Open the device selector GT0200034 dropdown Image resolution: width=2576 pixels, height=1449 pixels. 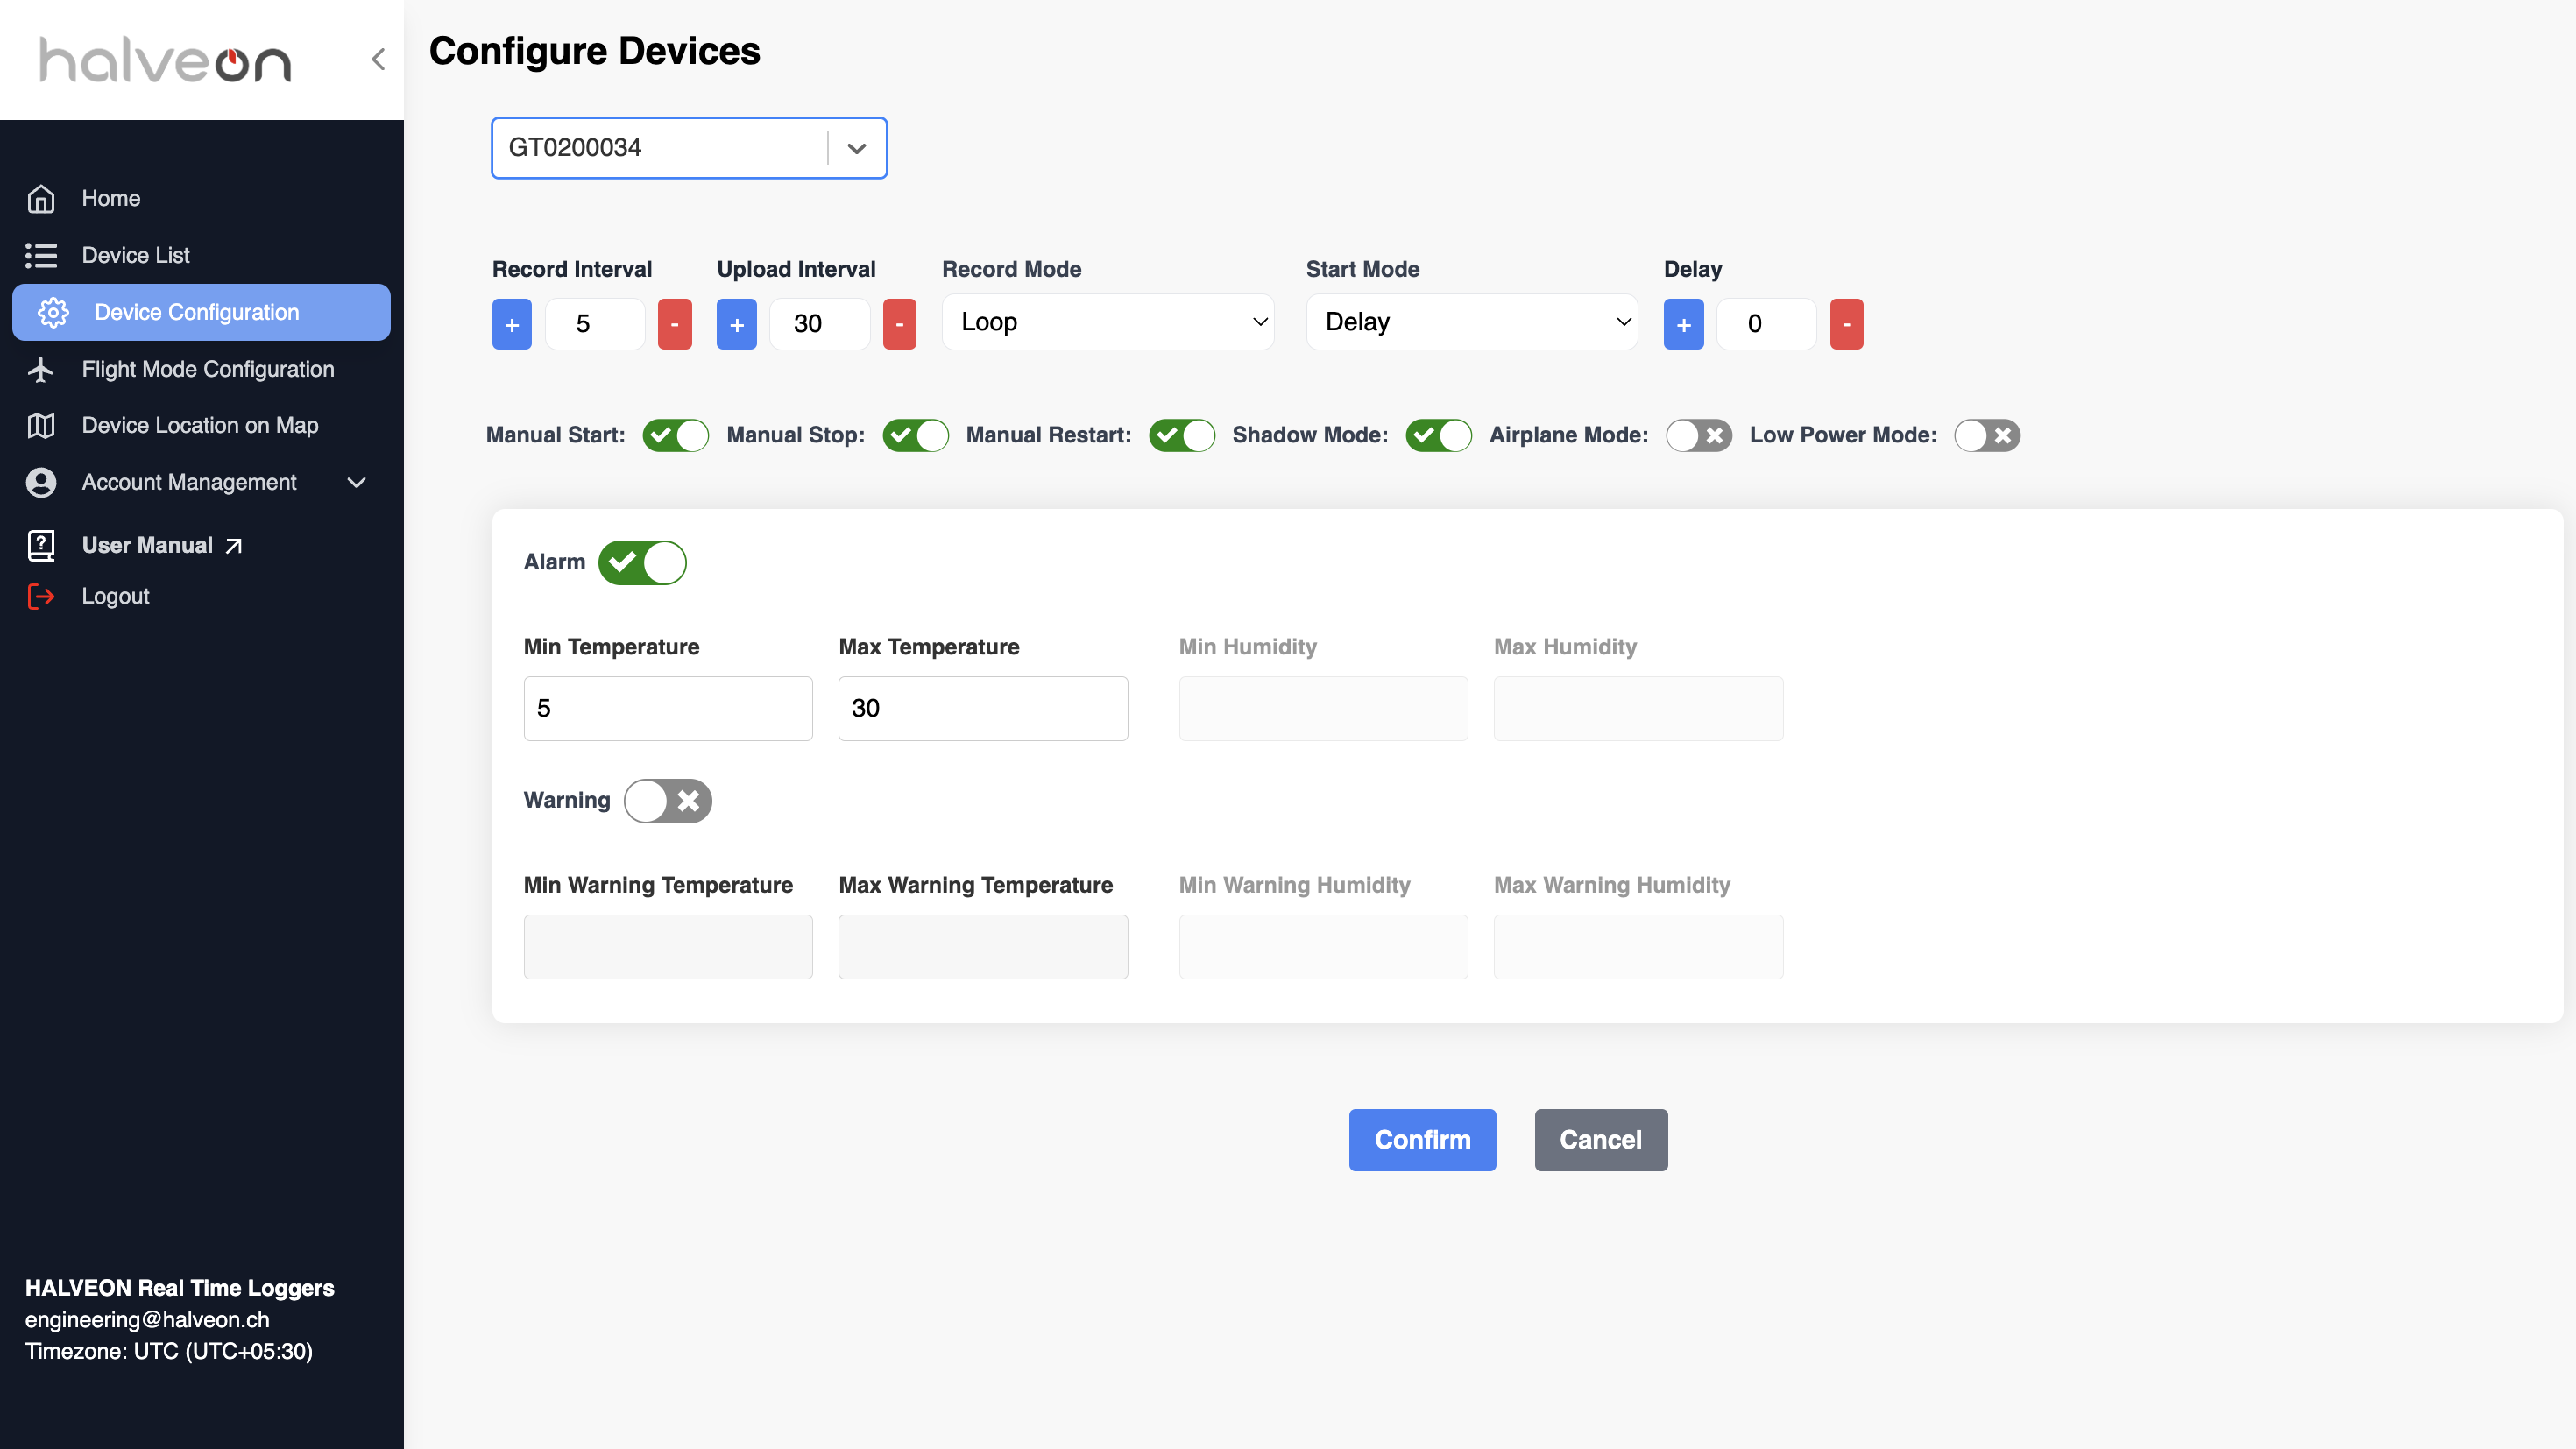[689, 148]
